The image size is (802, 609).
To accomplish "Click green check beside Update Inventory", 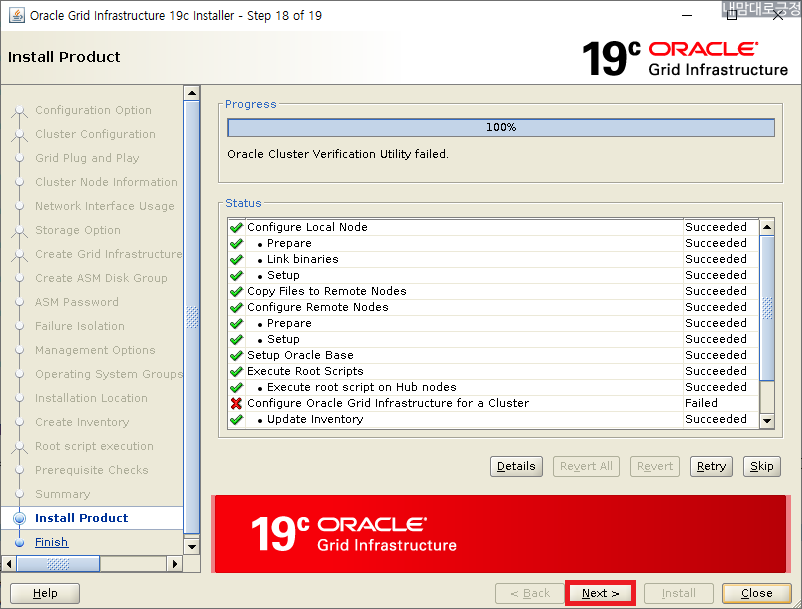I will point(236,420).
